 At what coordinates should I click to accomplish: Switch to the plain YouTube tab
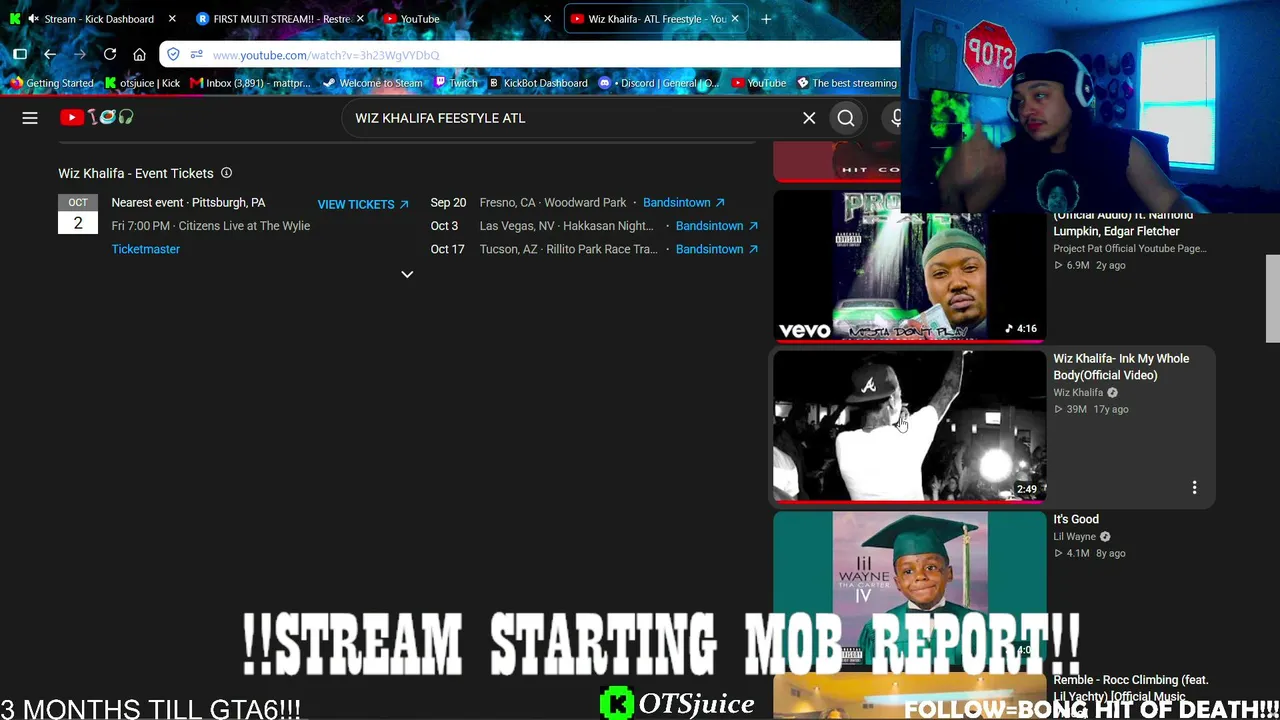click(x=467, y=19)
